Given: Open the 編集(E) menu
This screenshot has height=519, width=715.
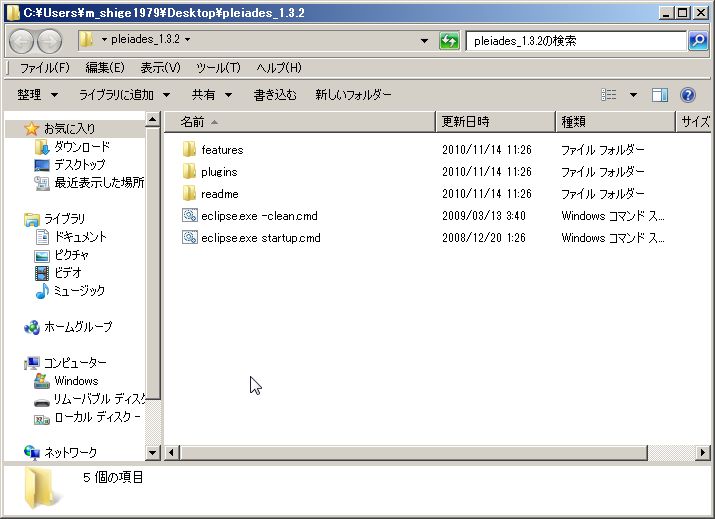Looking at the screenshot, I should 105,68.
